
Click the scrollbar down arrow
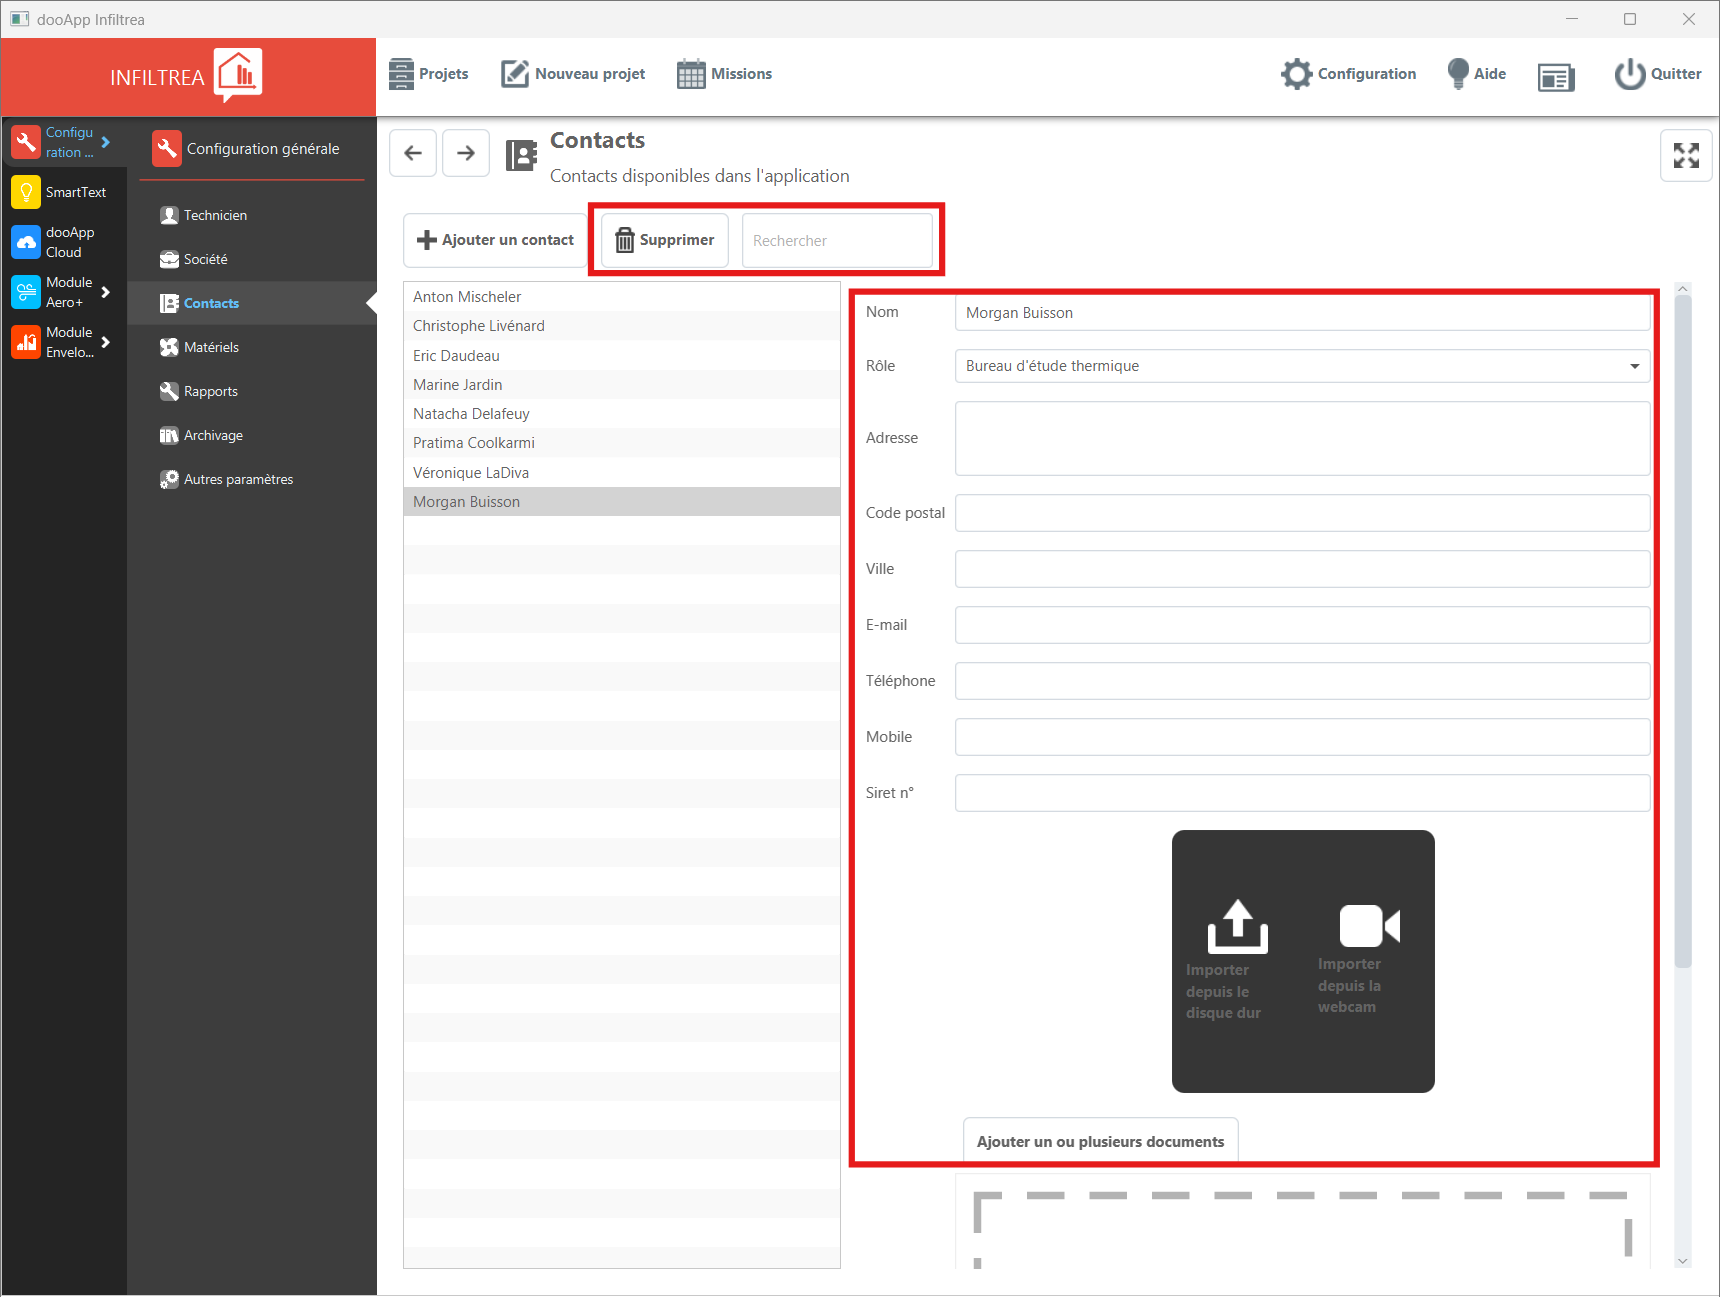point(1683,1261)
